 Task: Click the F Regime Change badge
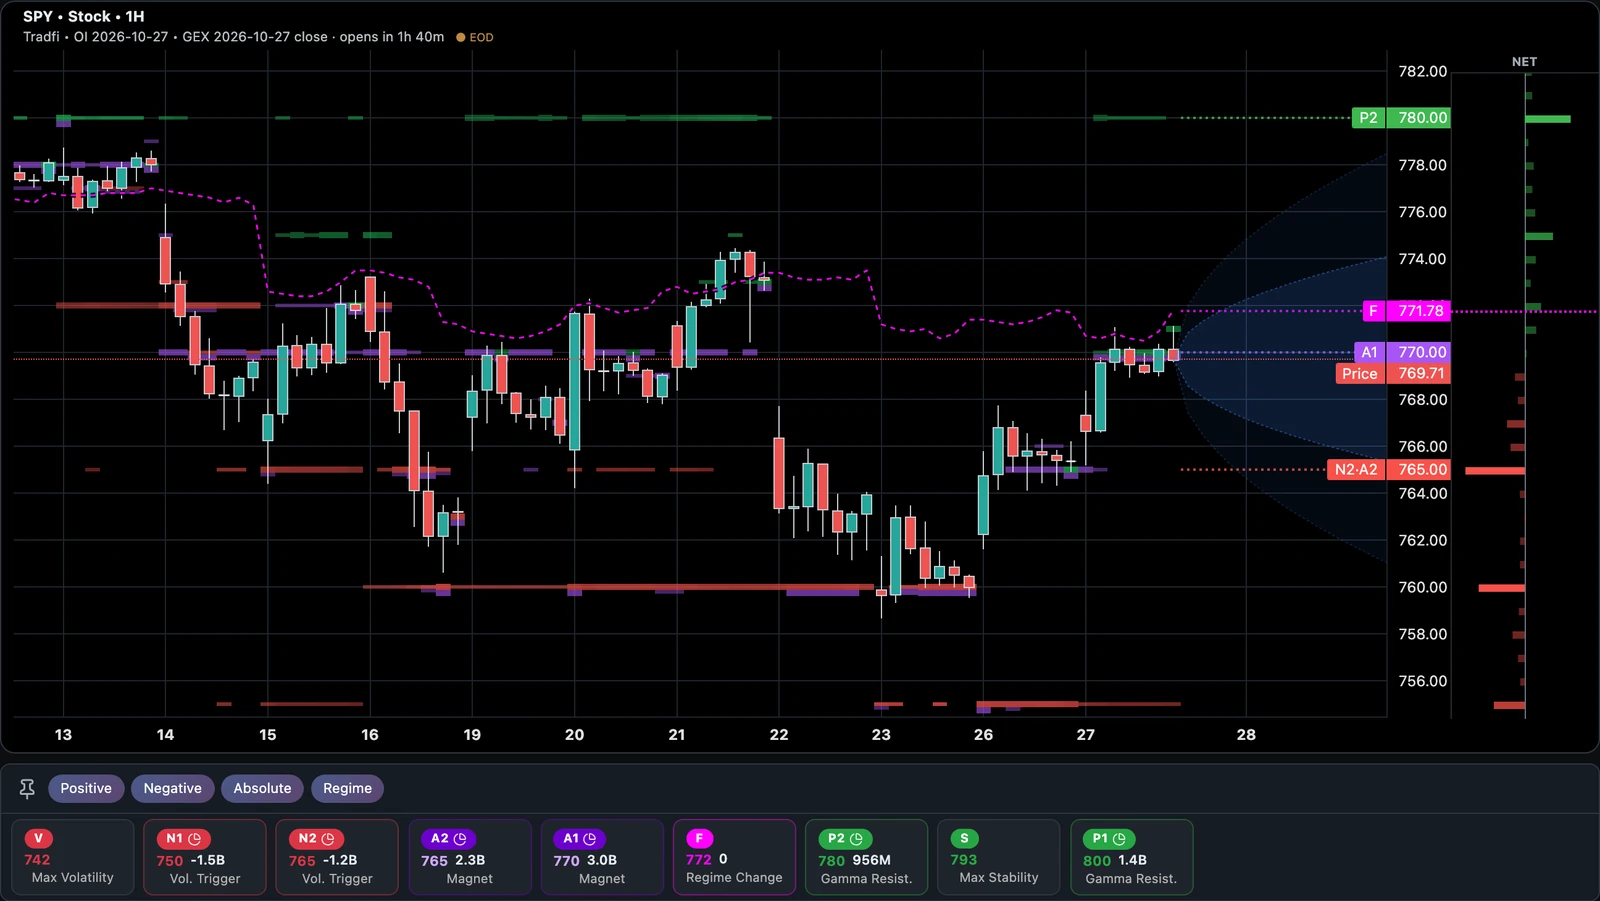click(x=700, y=839)
